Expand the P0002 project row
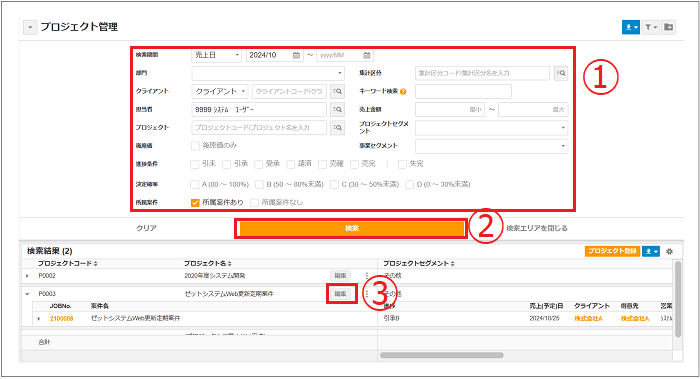Image resolution: width=700 pixels, height=379 pixels. pyautogui.click(x=27, y=276)
